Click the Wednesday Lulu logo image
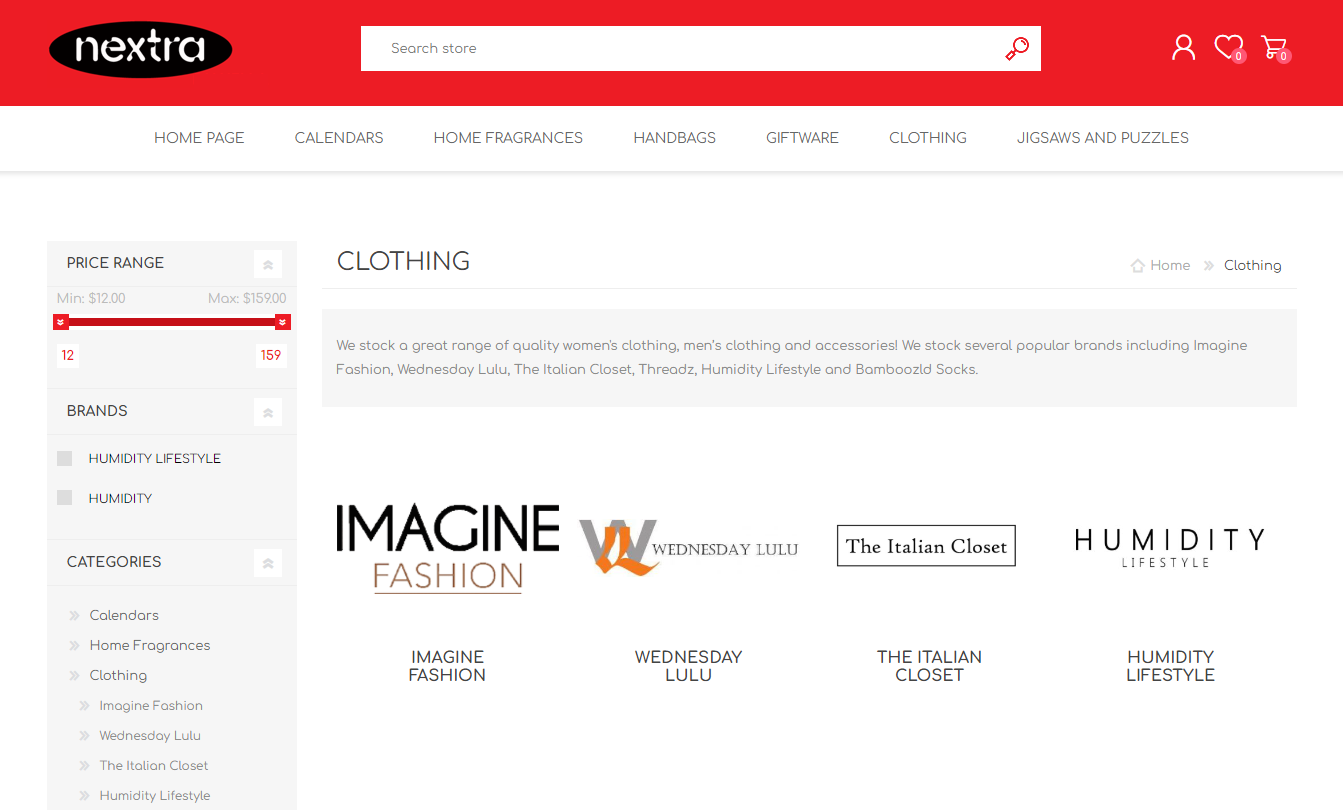 click(688, 548)
